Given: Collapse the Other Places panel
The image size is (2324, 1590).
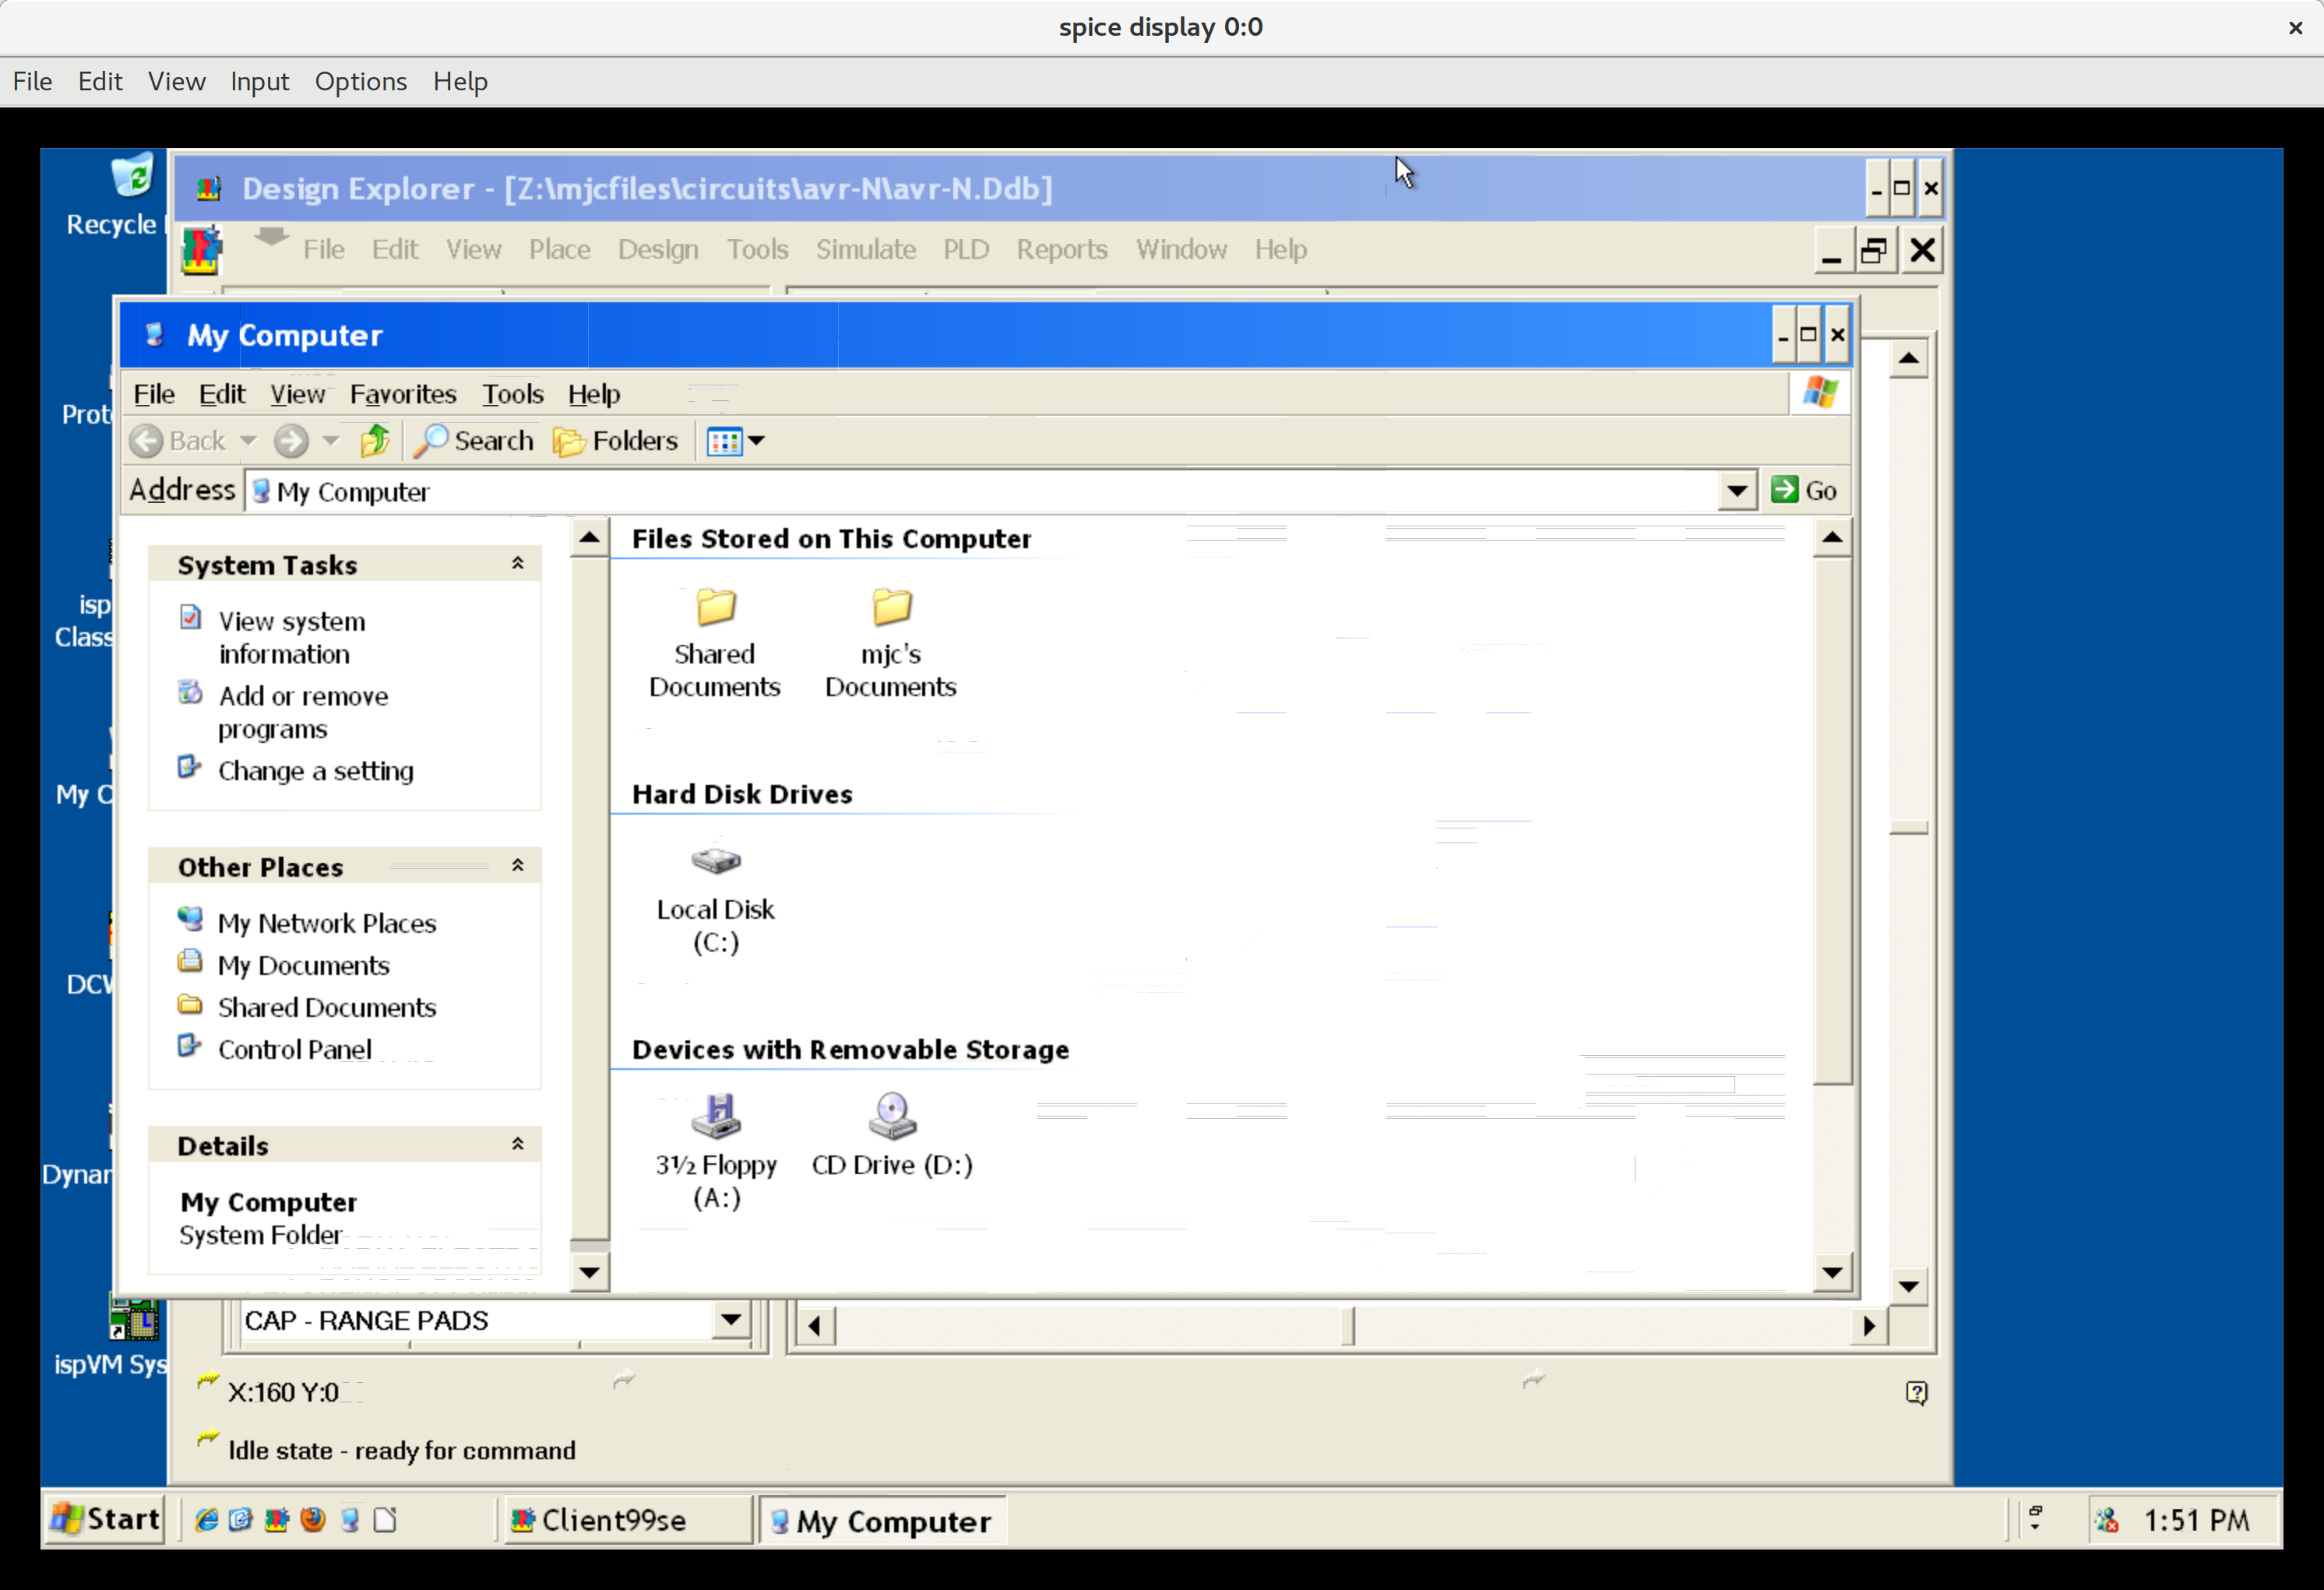Looking at the screenshot, I should [518, 865].
